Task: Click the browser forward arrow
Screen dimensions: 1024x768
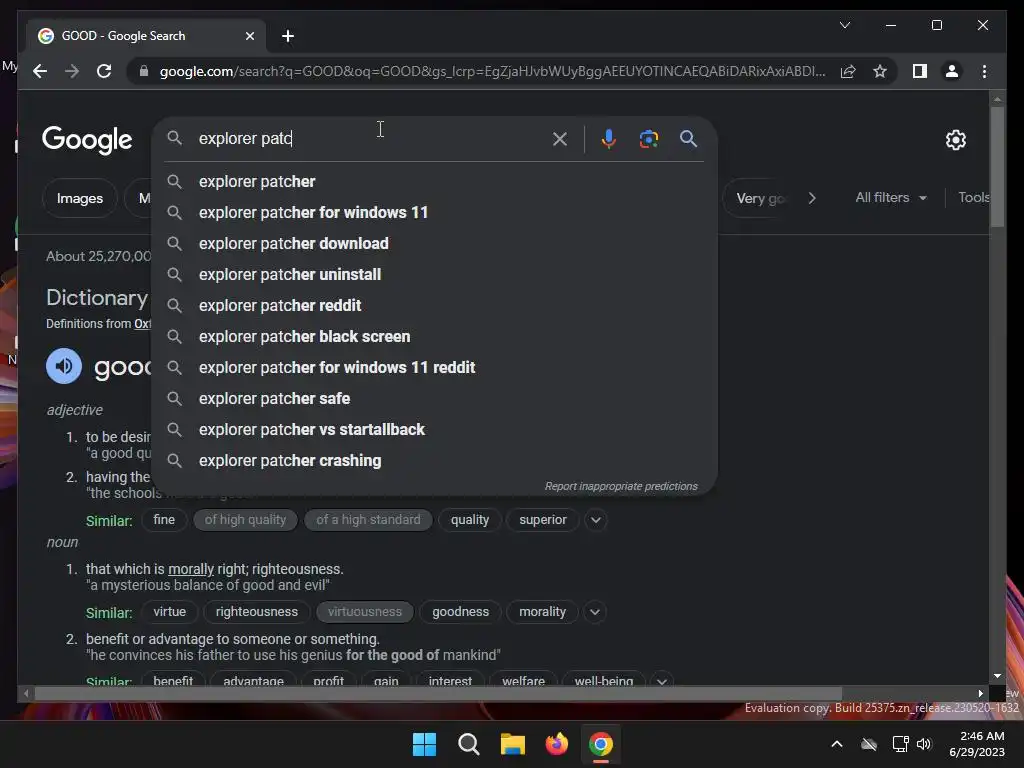Action: (72, 71)
